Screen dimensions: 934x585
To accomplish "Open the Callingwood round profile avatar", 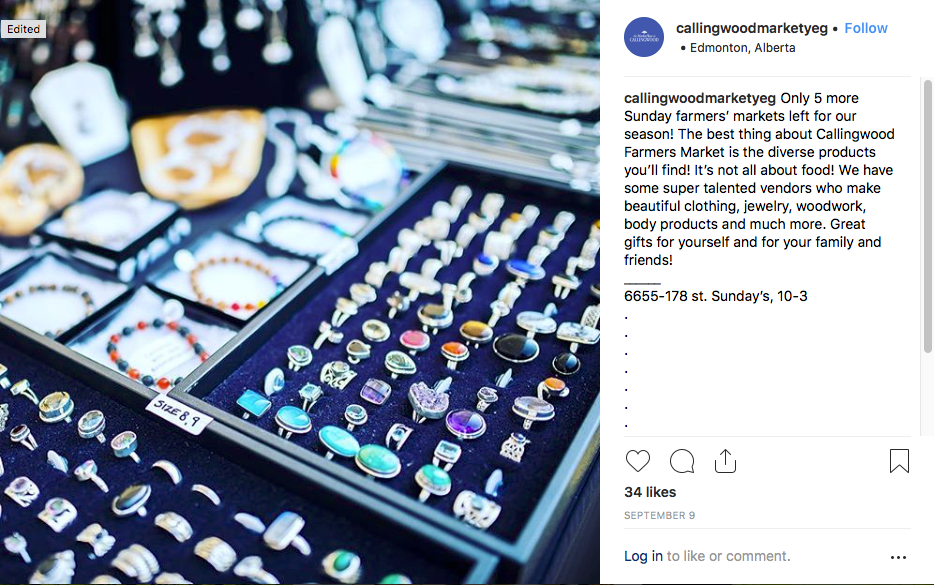I will click(x=644, y=37).
